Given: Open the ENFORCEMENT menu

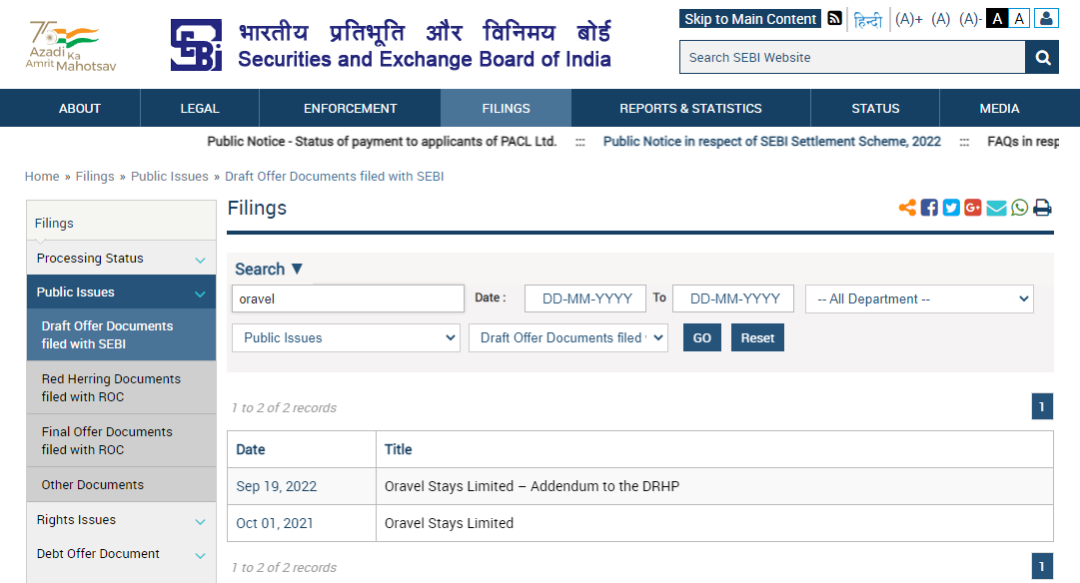Looking at the screenshot, I should pyautogui.click(x=350, y=108).
